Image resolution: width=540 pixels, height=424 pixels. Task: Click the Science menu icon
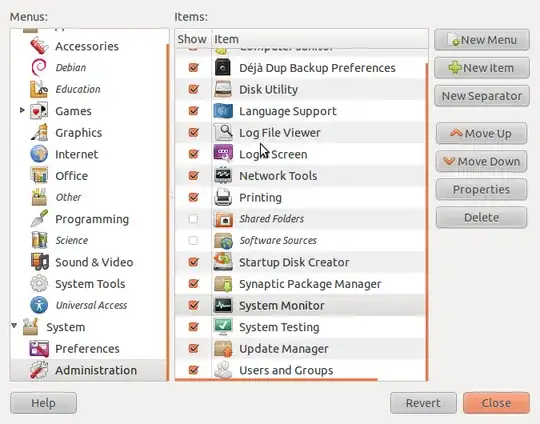39,240
